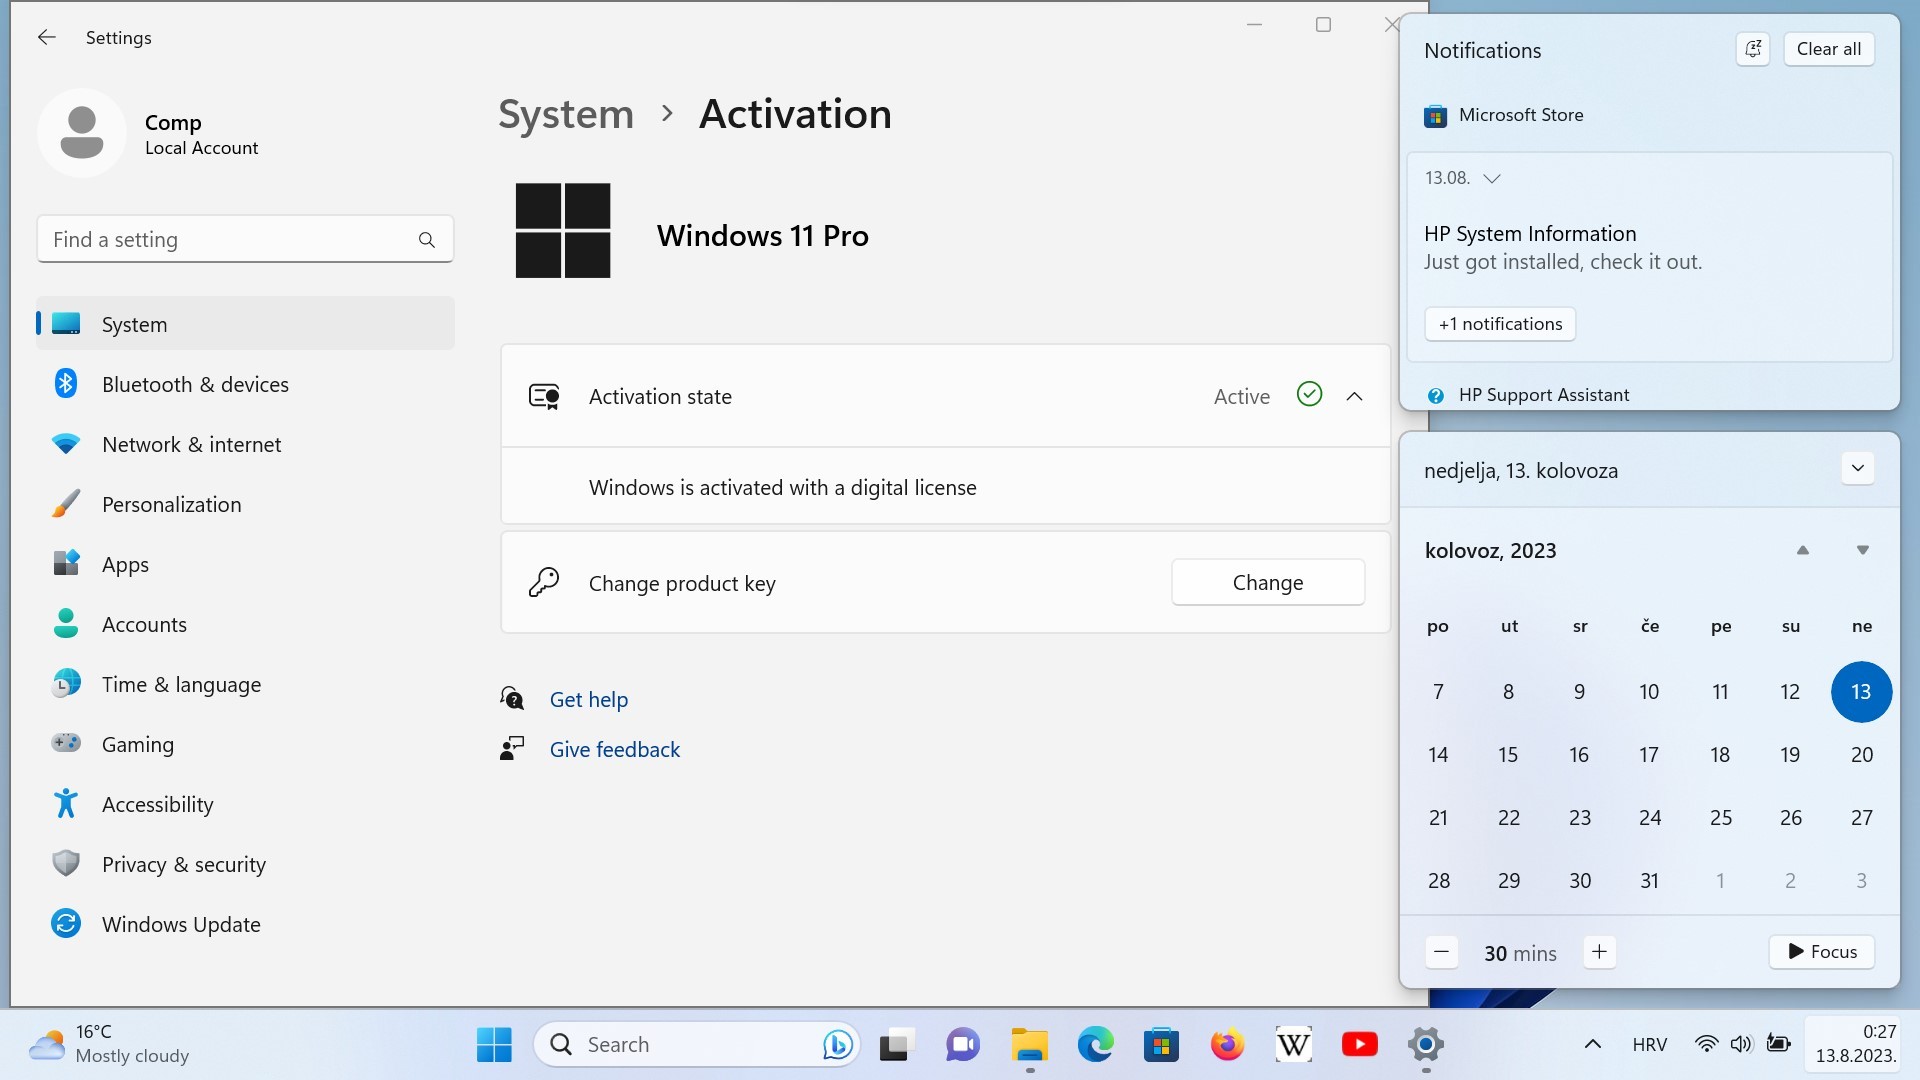The width and height of the screenshot is (1920, 1080).
Task: Go to Time & language settings
Action: click(245, 685)
